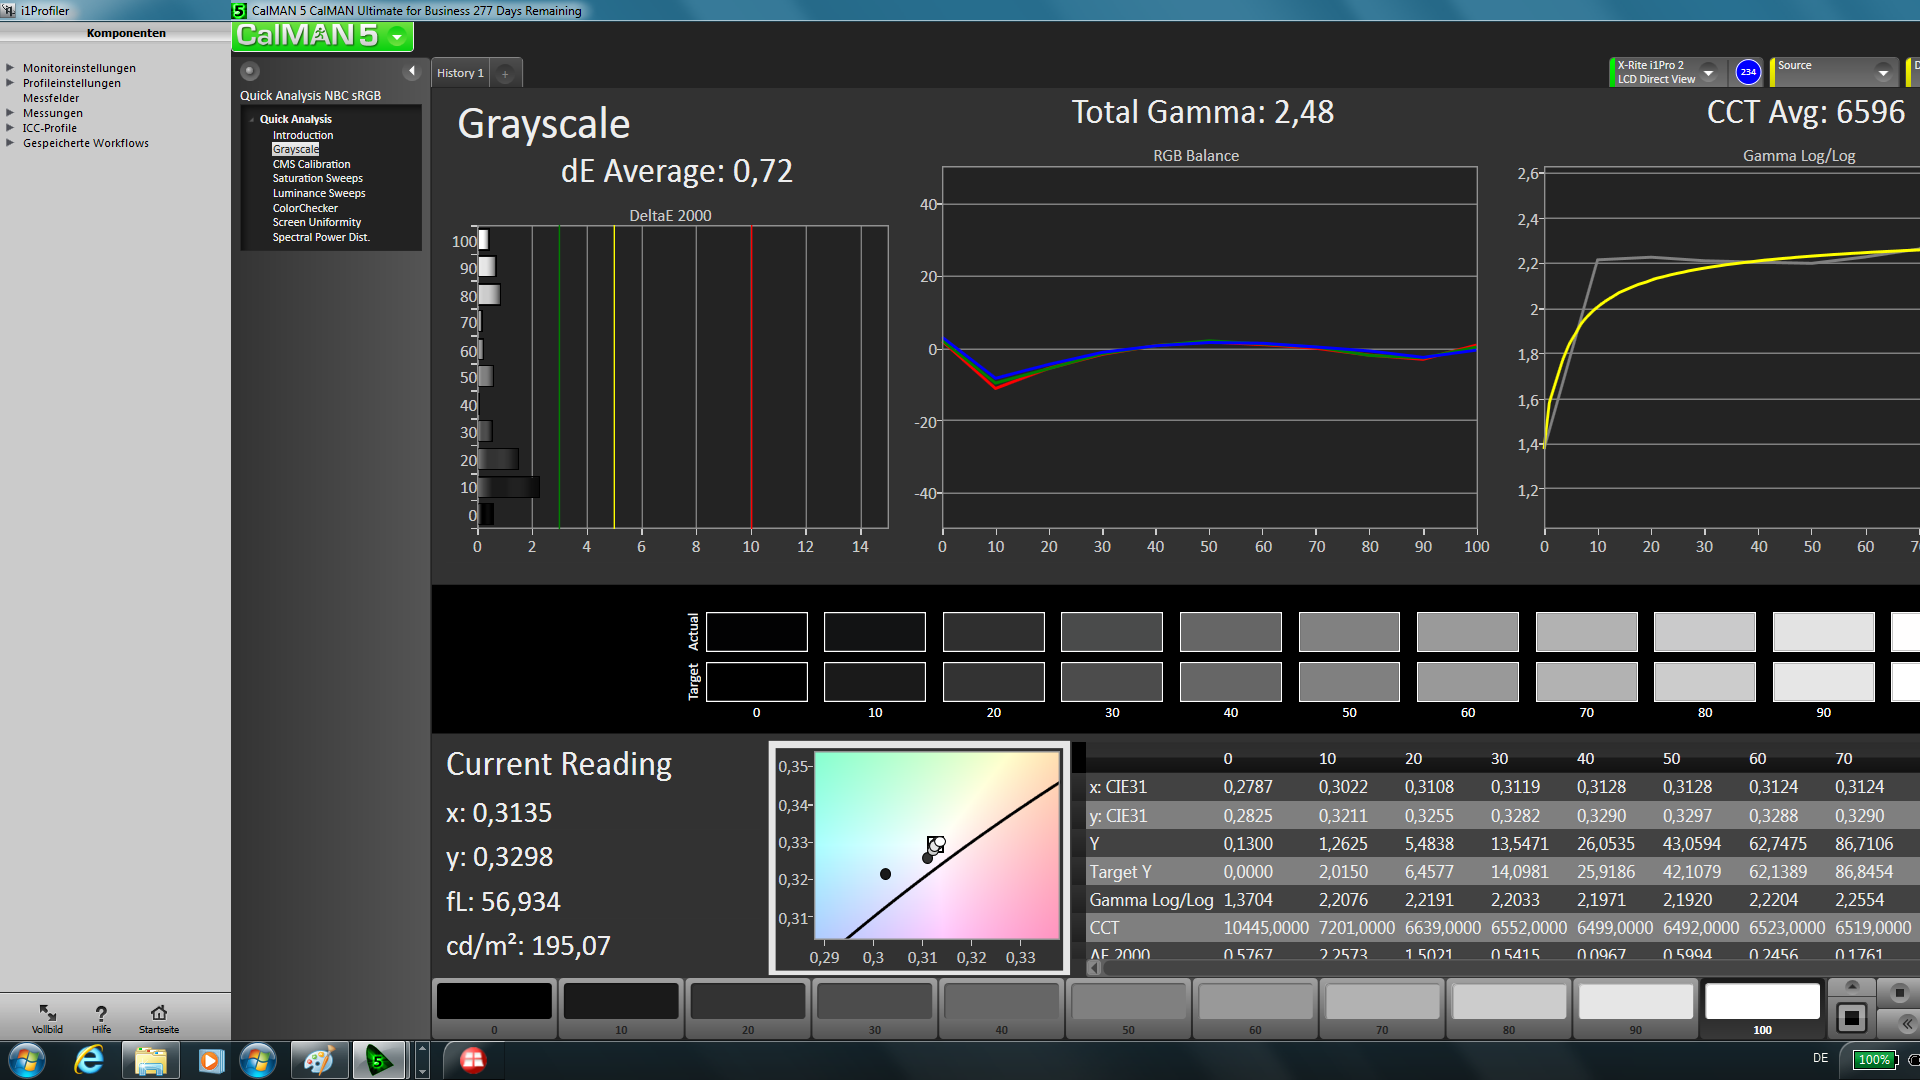Screen dimensions: 1920x1080
Task: Expand the Monitoreinstellungen tree item
Action: tap(10, 68)
